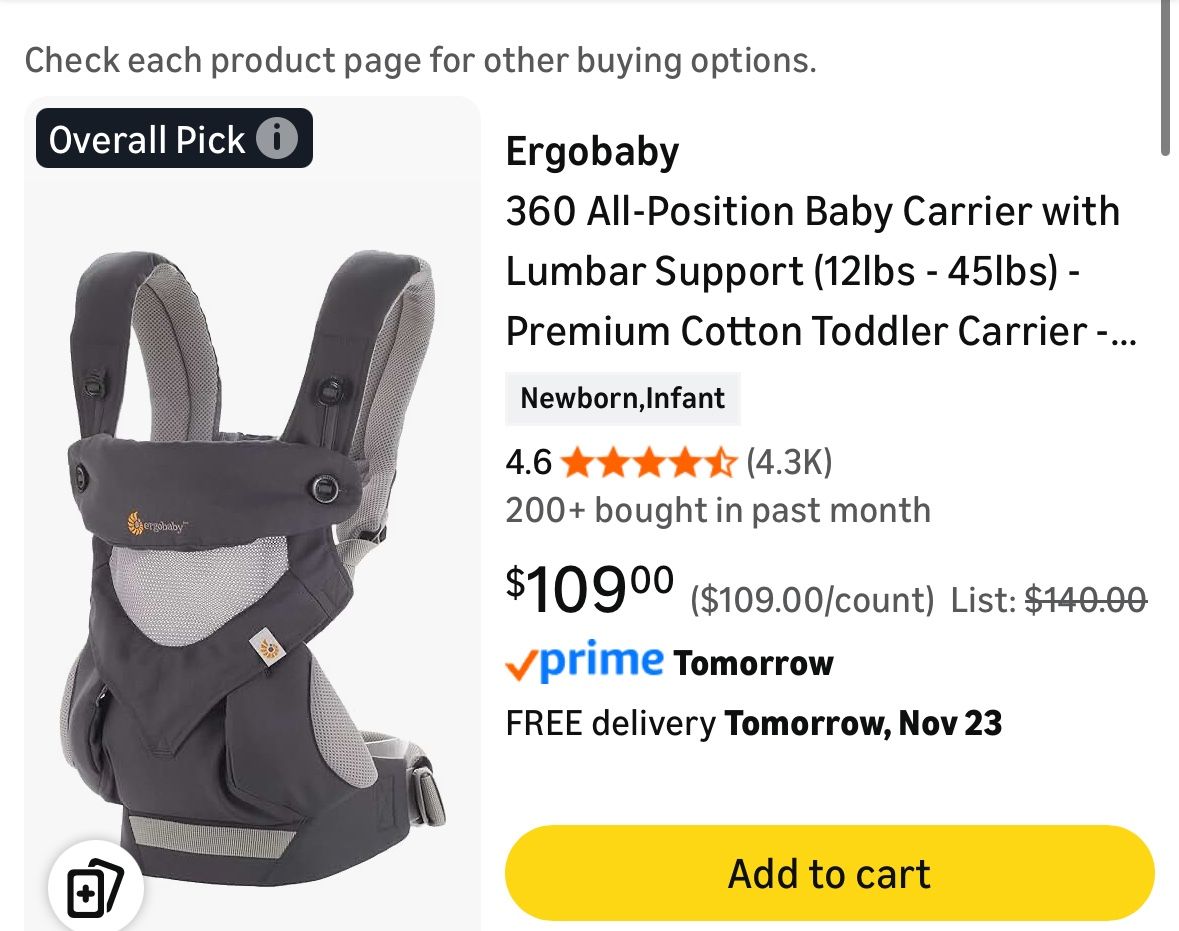The height and width of the screenshot is (931, 1179).
Task: Select the Newborn,Infant variant badge
Action: pos(622,398)
